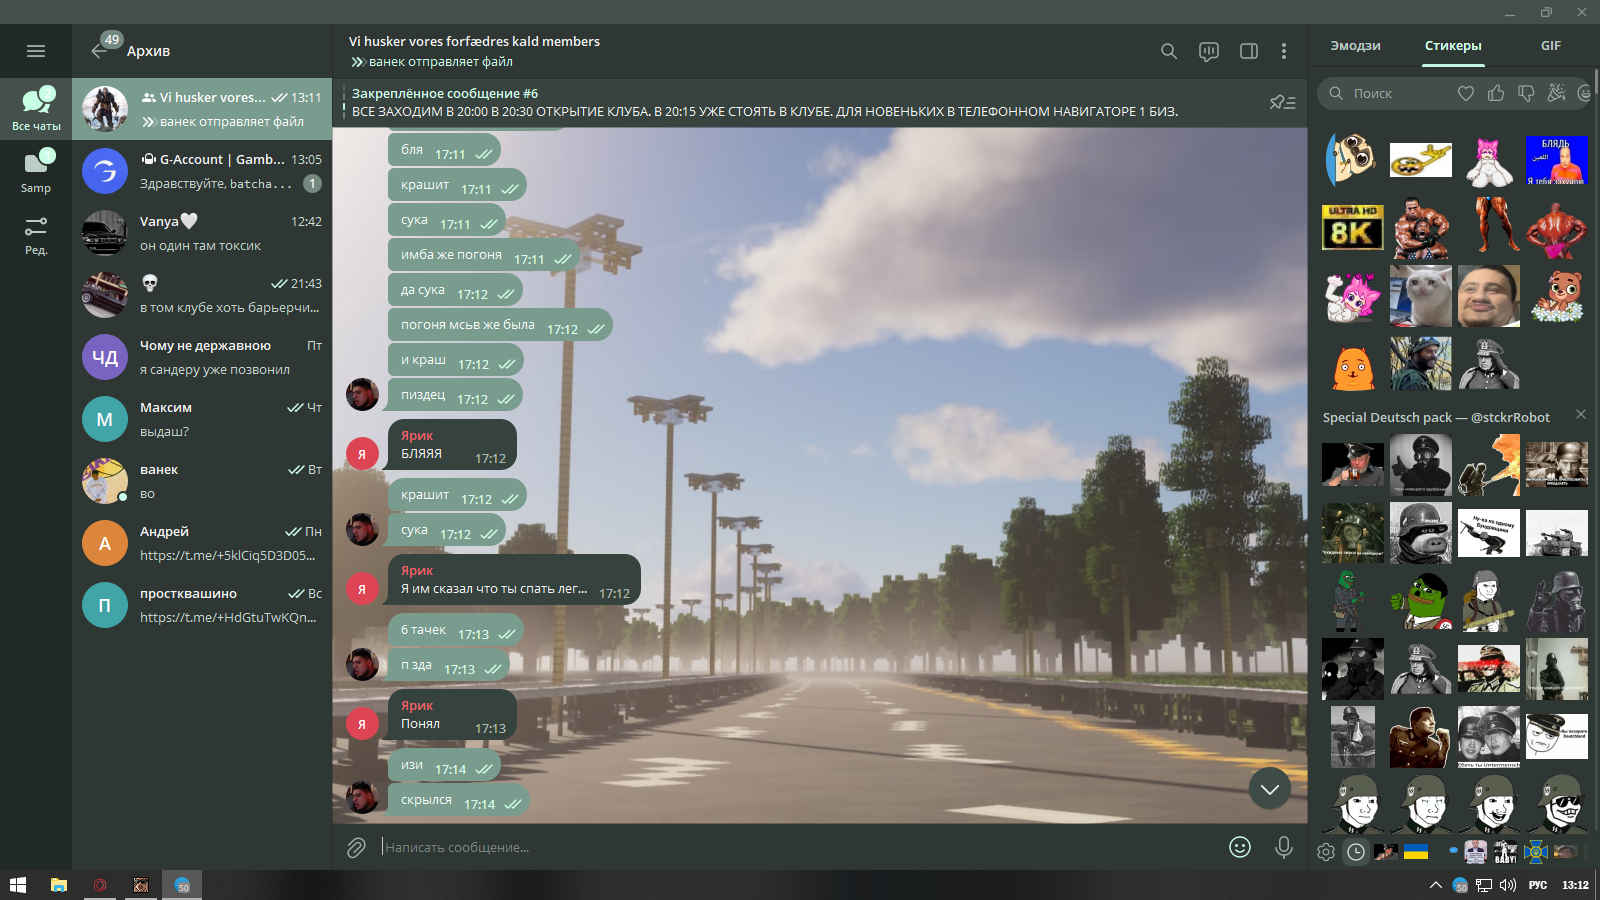The height and width of the screenshot is (900, 1600).
Task: Switch to the GIF tab
Action: 1550,46
